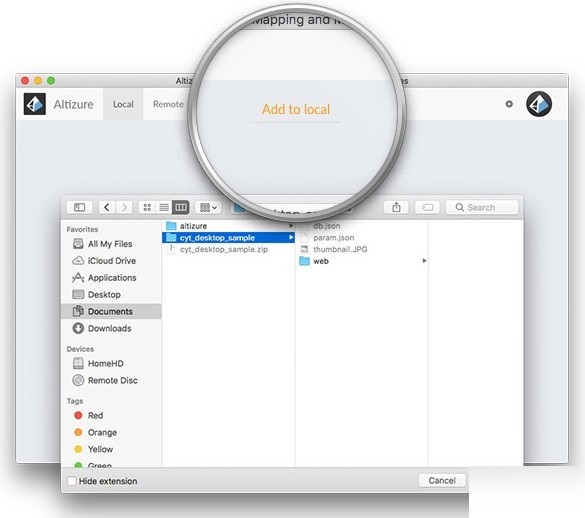Expand the web folder arrow
The width and height of the screenshot is (585, 518).
[424, 260]
